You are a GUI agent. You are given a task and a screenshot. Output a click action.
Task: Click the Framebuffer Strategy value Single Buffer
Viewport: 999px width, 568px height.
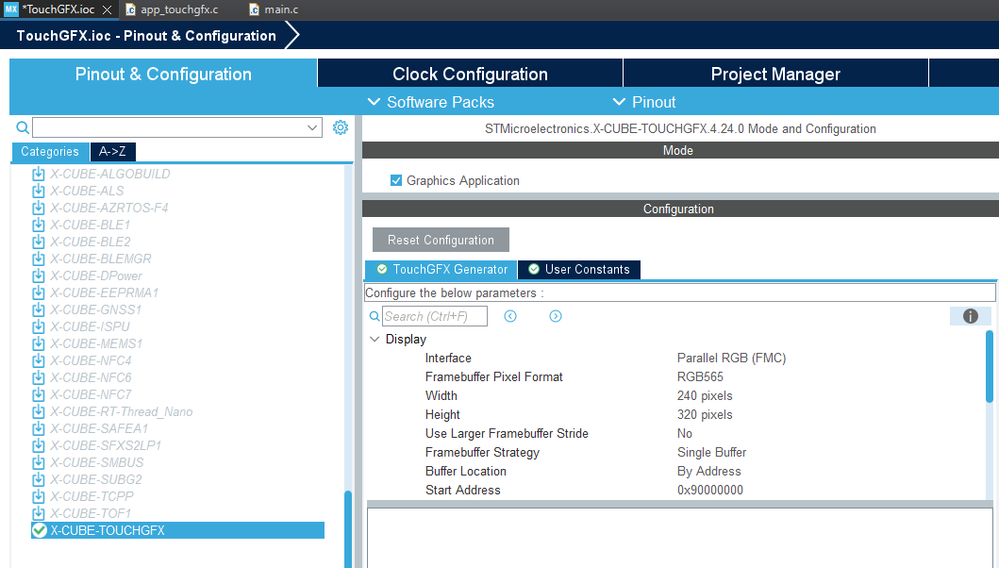712,452
